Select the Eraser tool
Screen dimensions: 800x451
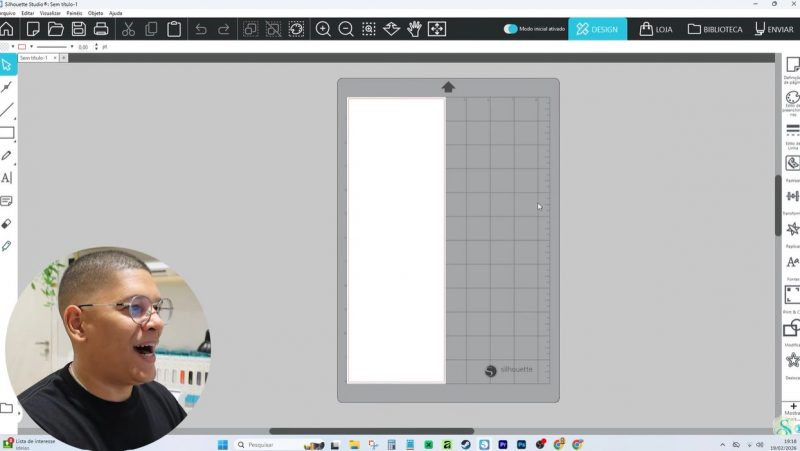point(7,223)
